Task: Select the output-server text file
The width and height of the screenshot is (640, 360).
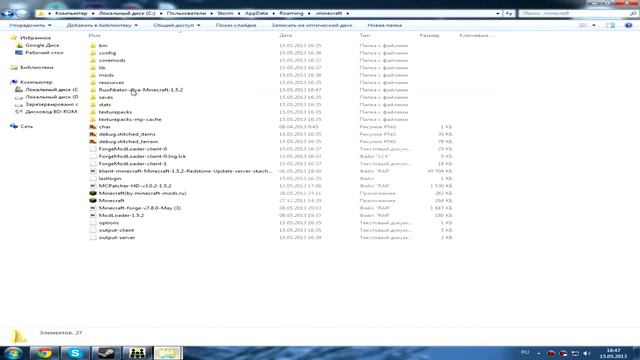Action: tap(117, 238)
